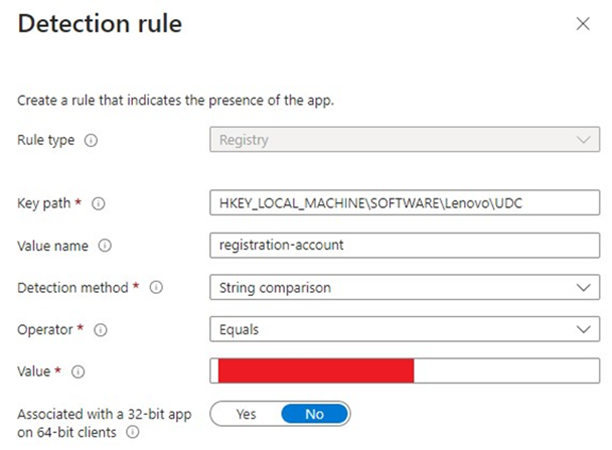Click the 32-bit app on 64-bit clients info icon
612x450 pixels.
(x=132, y=433)
